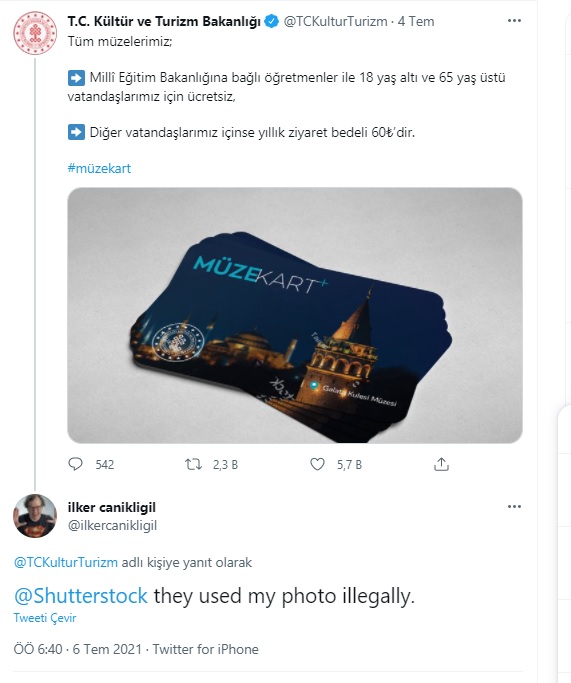Open the three-dot menu on the ministry tweet
Screen dimensions: 571x683
(514, 20)
